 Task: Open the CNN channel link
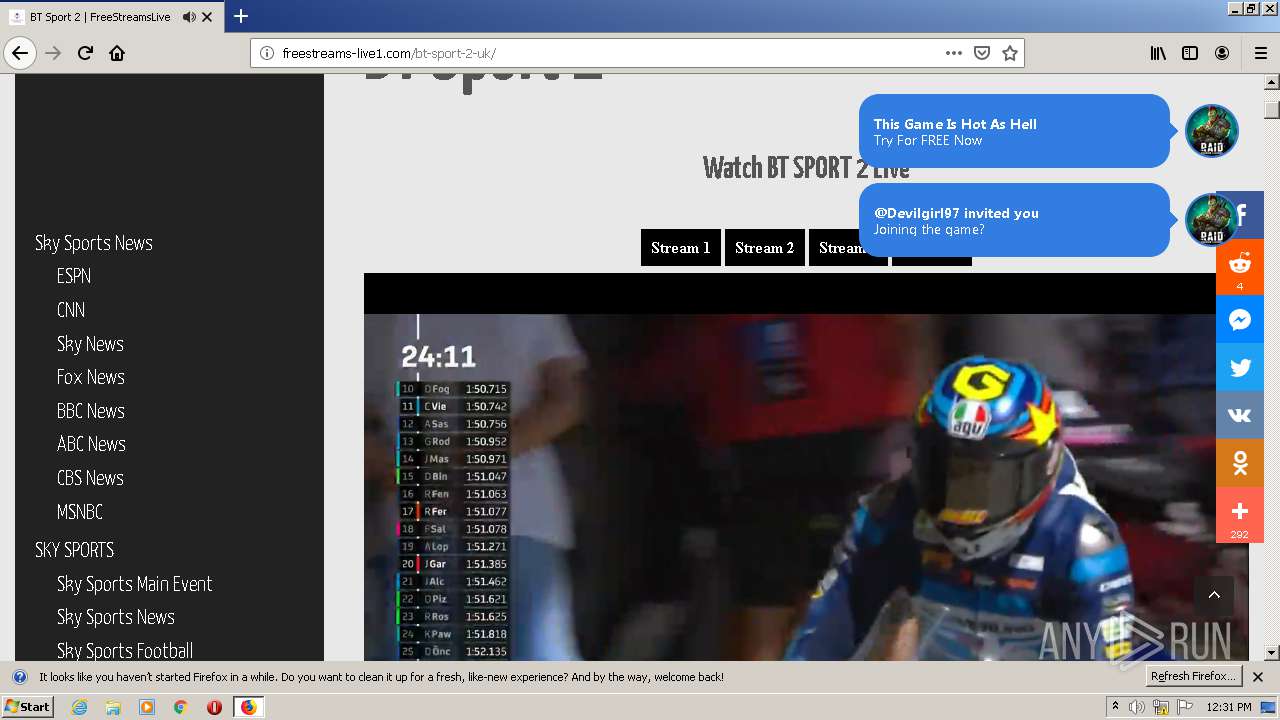click(71, 310)
